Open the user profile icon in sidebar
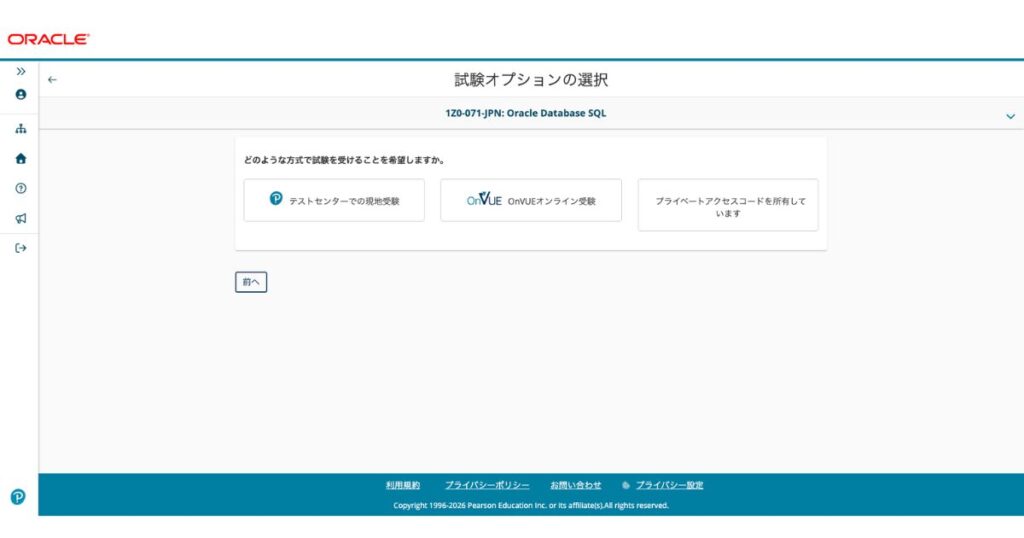This screenshot has width=1024, height=538. pyautogui.click(x=21, y=95)
